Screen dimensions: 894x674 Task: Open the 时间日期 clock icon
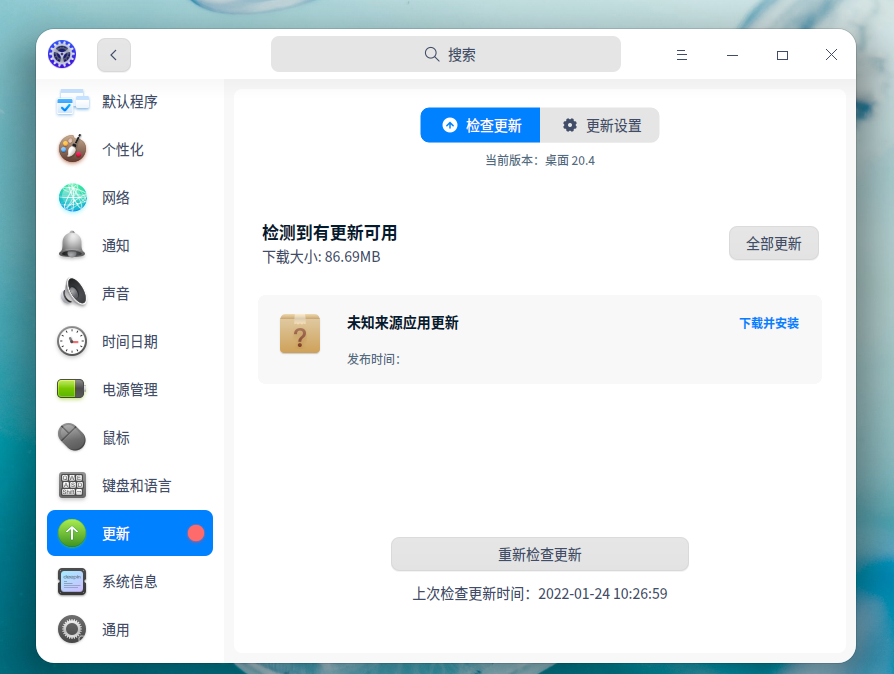pos(72,341)
